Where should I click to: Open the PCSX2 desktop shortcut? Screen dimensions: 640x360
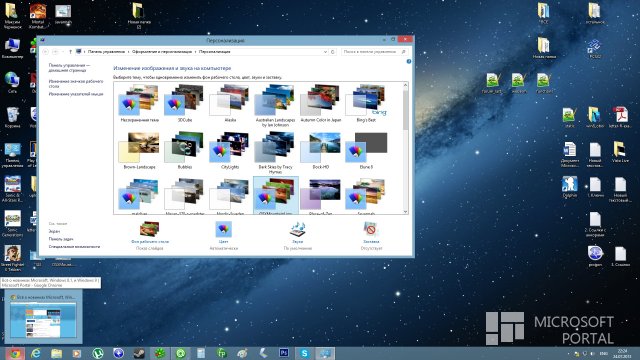click(x=594, y=48)
